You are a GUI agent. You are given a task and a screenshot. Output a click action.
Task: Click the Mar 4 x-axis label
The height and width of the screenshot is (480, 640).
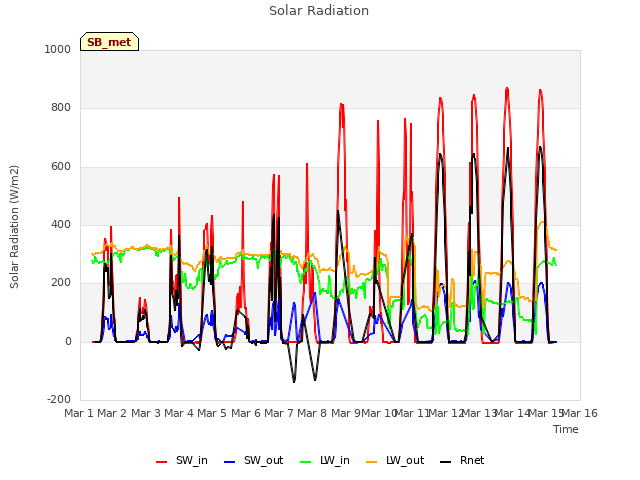179,413
